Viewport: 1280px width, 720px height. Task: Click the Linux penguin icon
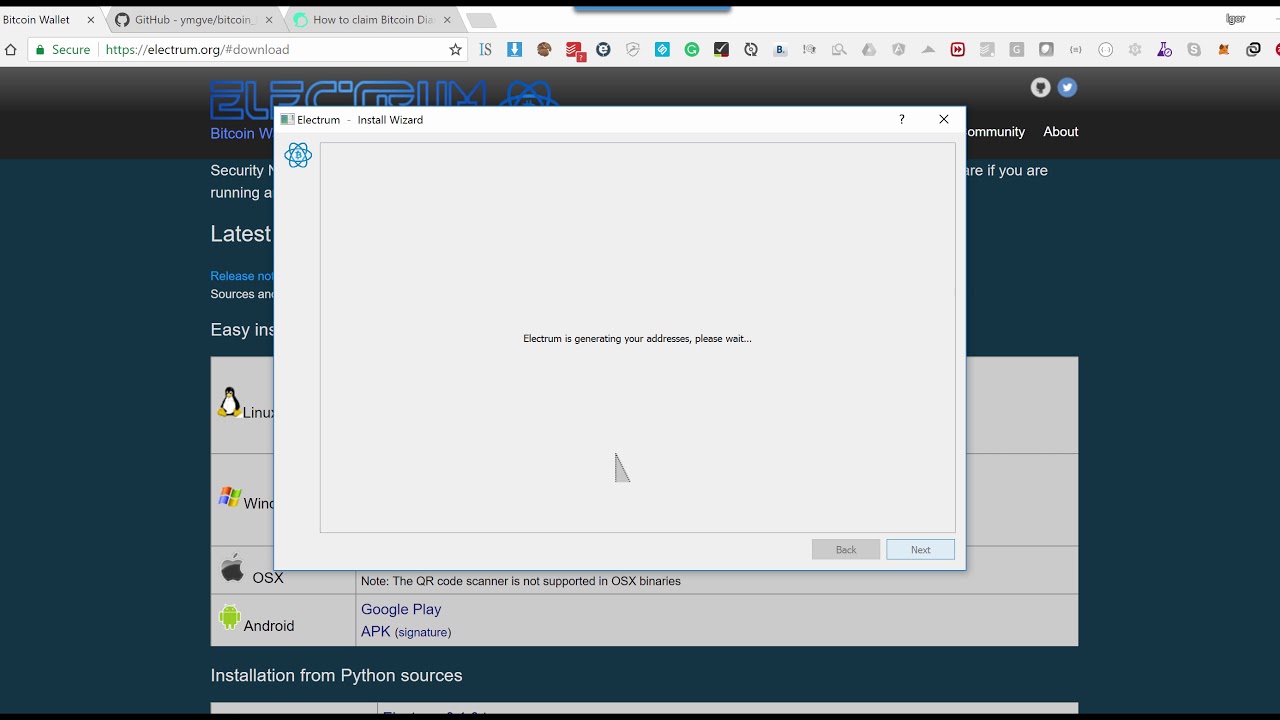tap(230, 402)
